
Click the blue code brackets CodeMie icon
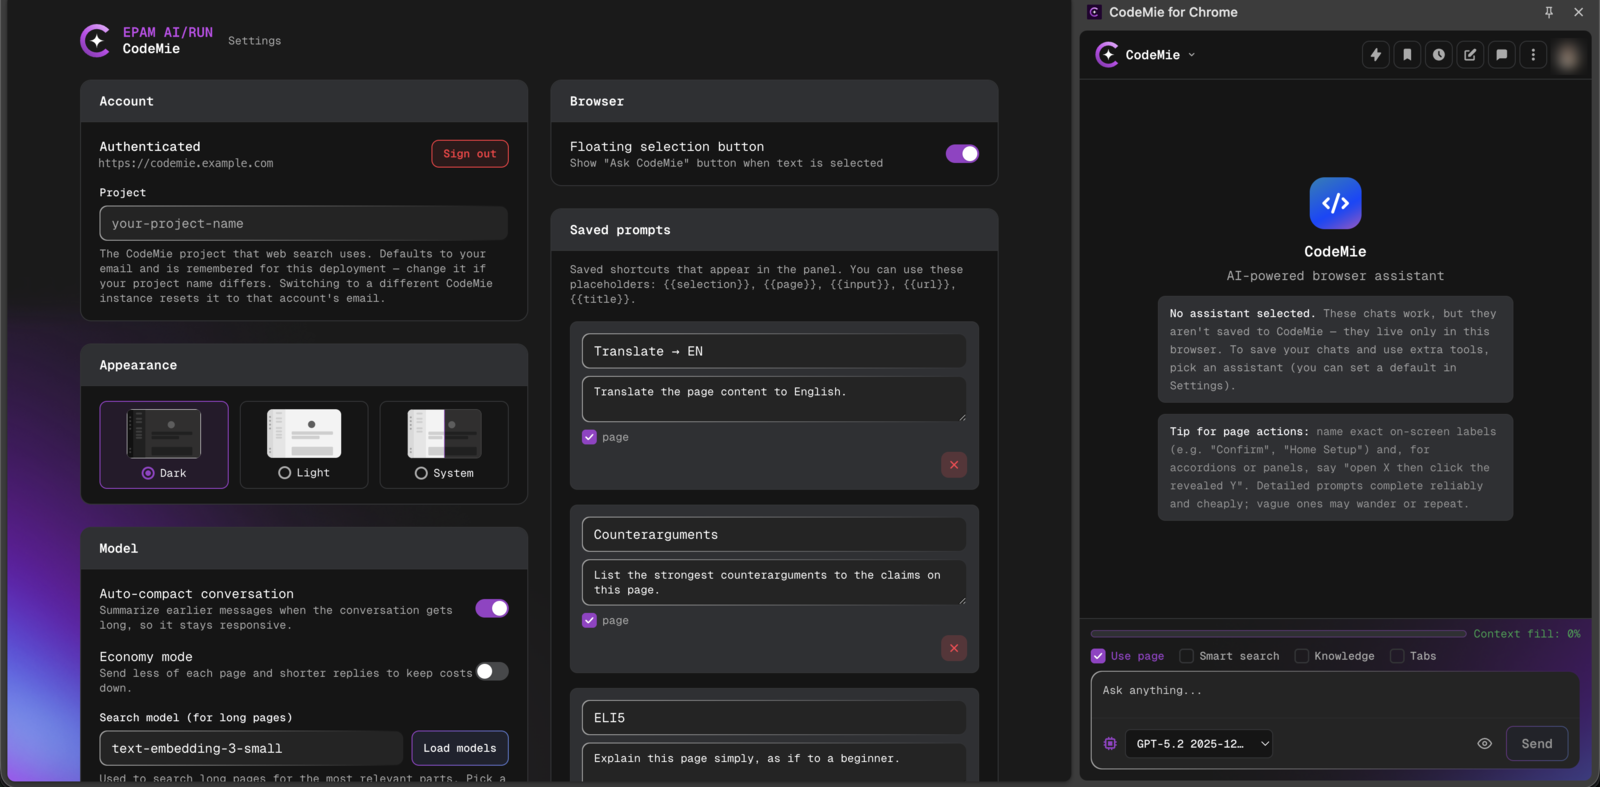1335,203
